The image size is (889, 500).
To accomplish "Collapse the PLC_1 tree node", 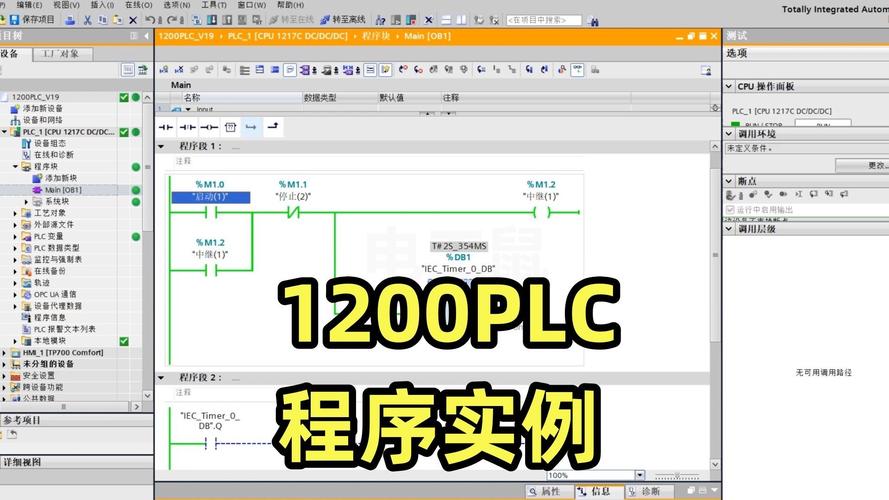I will coord(5,132).
